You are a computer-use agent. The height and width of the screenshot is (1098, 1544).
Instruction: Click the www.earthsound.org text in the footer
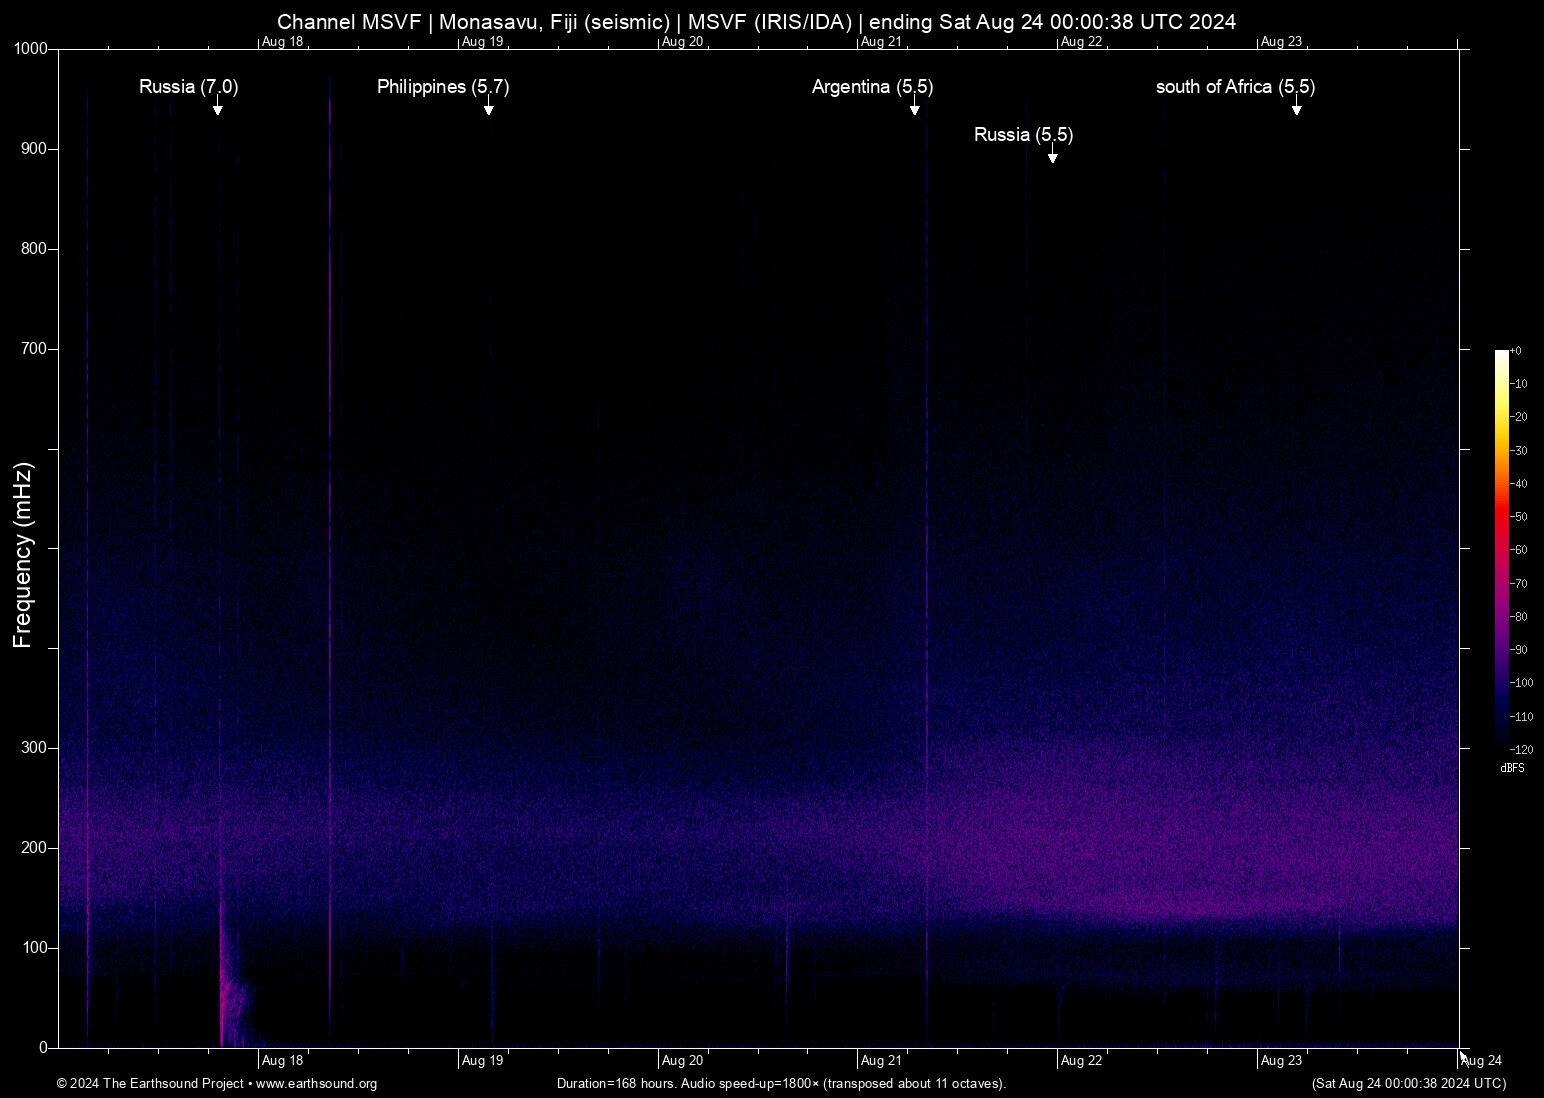tap(316, 1084)
